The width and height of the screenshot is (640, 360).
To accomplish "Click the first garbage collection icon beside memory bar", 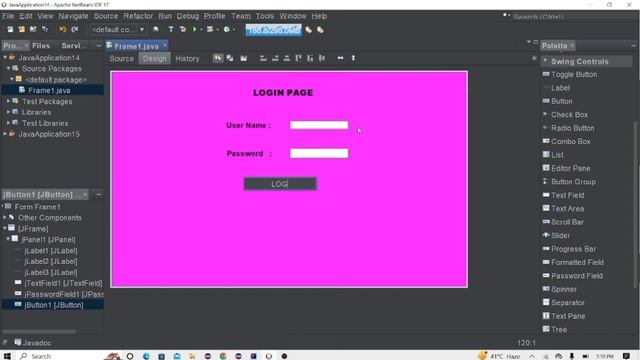I will (309, 30).
